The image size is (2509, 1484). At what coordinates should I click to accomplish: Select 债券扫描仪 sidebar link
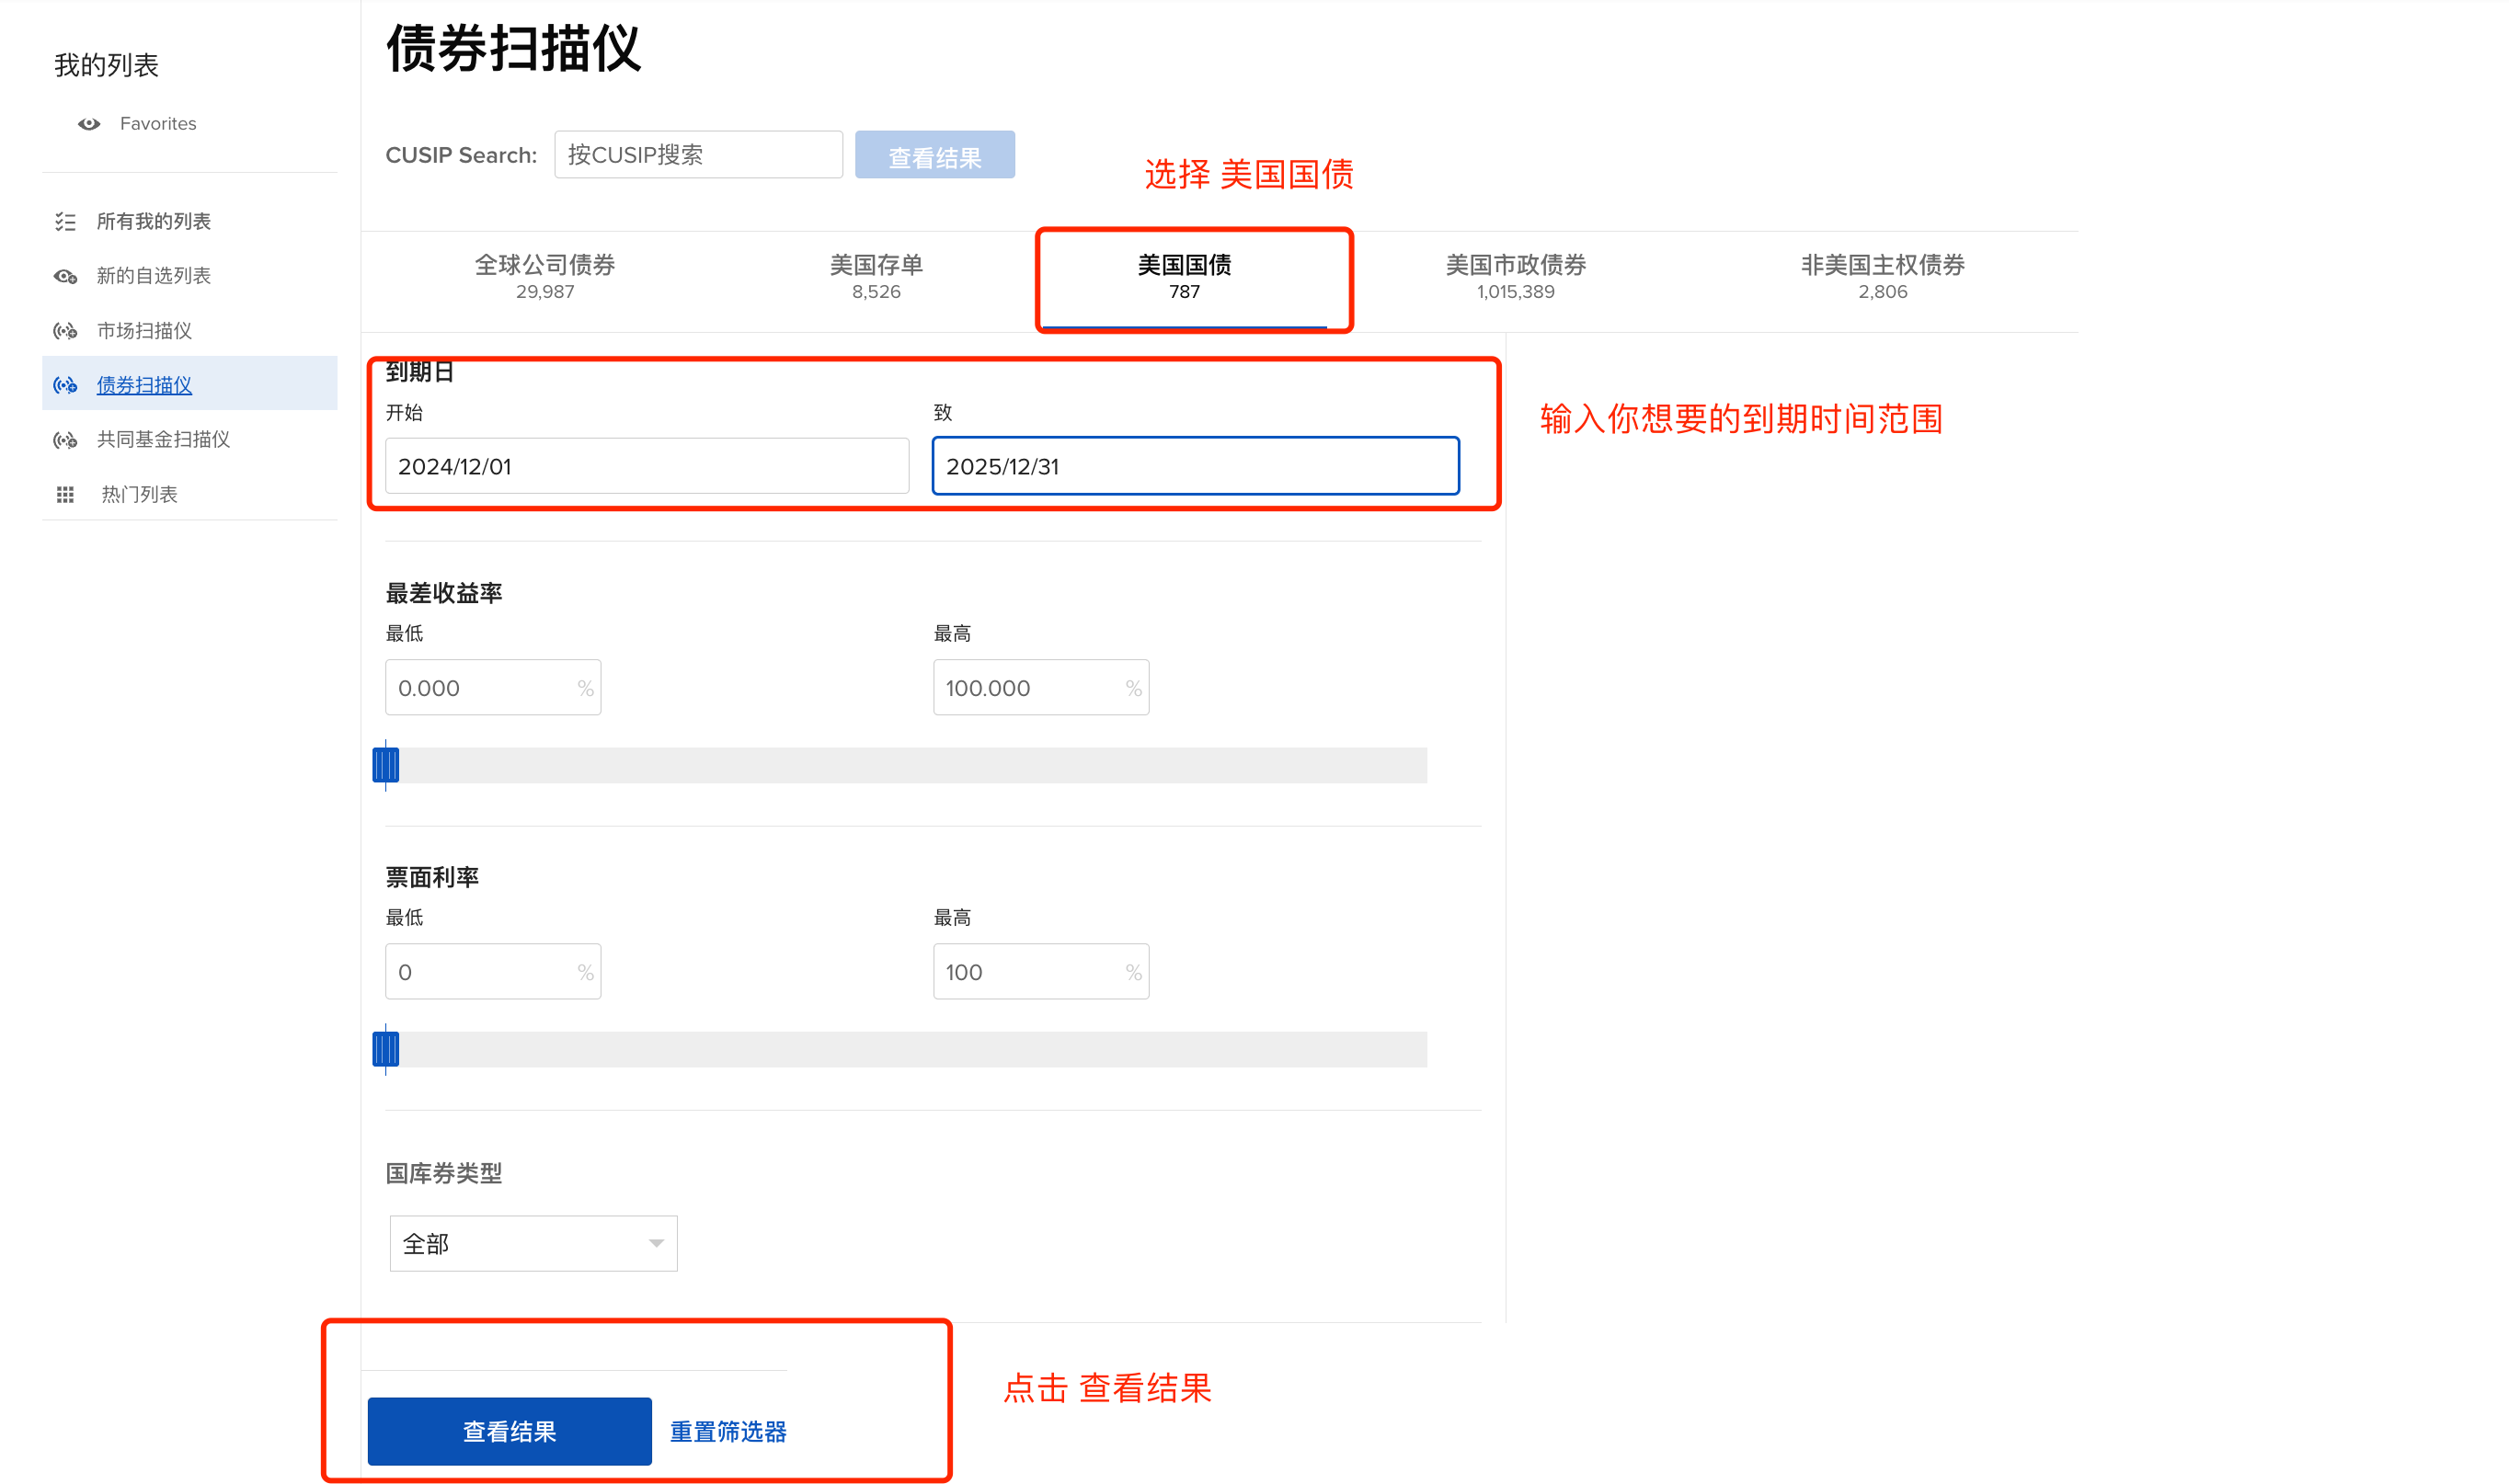coord(144,385)
